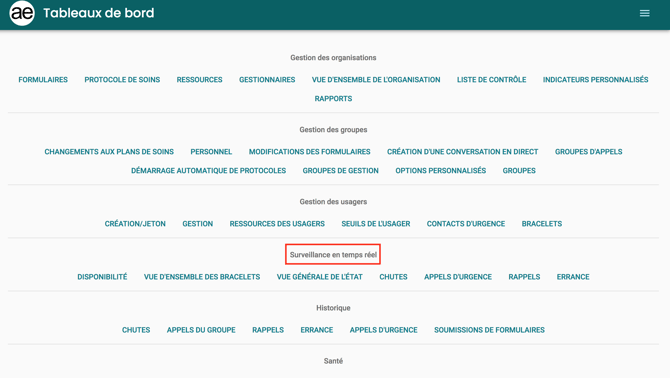Open the Formulaires link
The height and width of the screenshot is (378, 670).
pos(43,80)
